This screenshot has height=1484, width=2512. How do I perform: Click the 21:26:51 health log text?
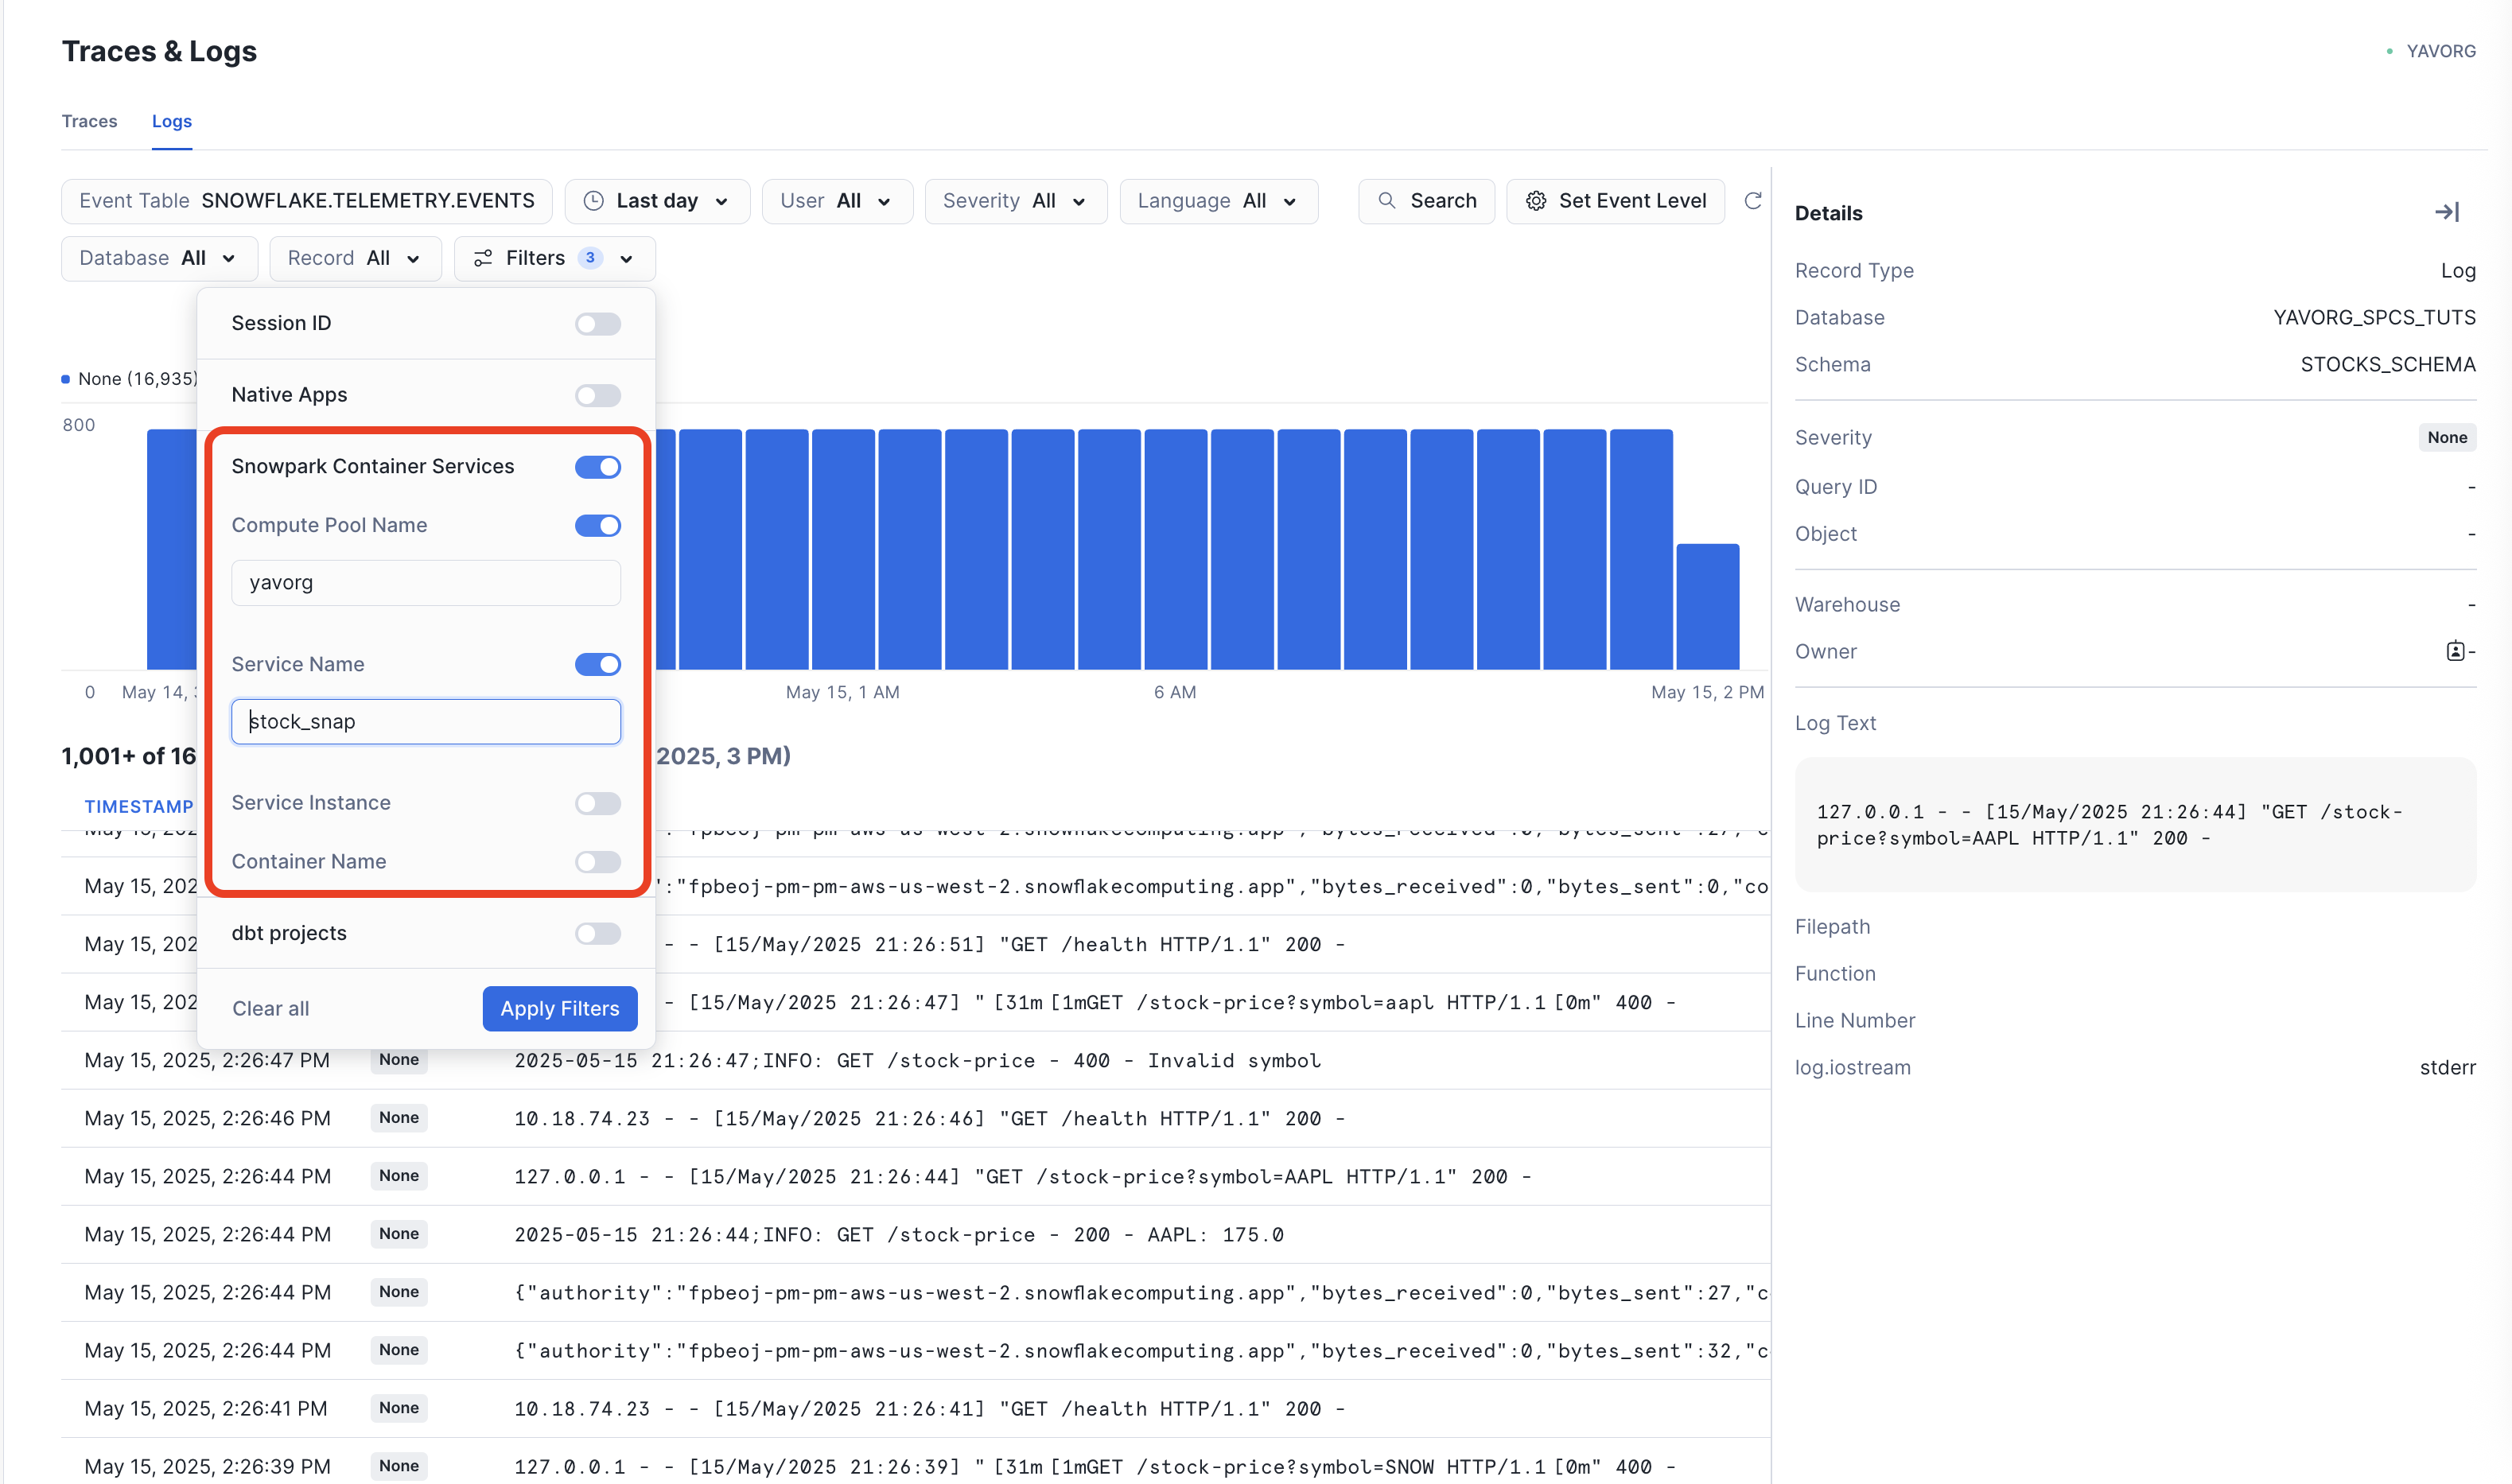[1005, 945]
